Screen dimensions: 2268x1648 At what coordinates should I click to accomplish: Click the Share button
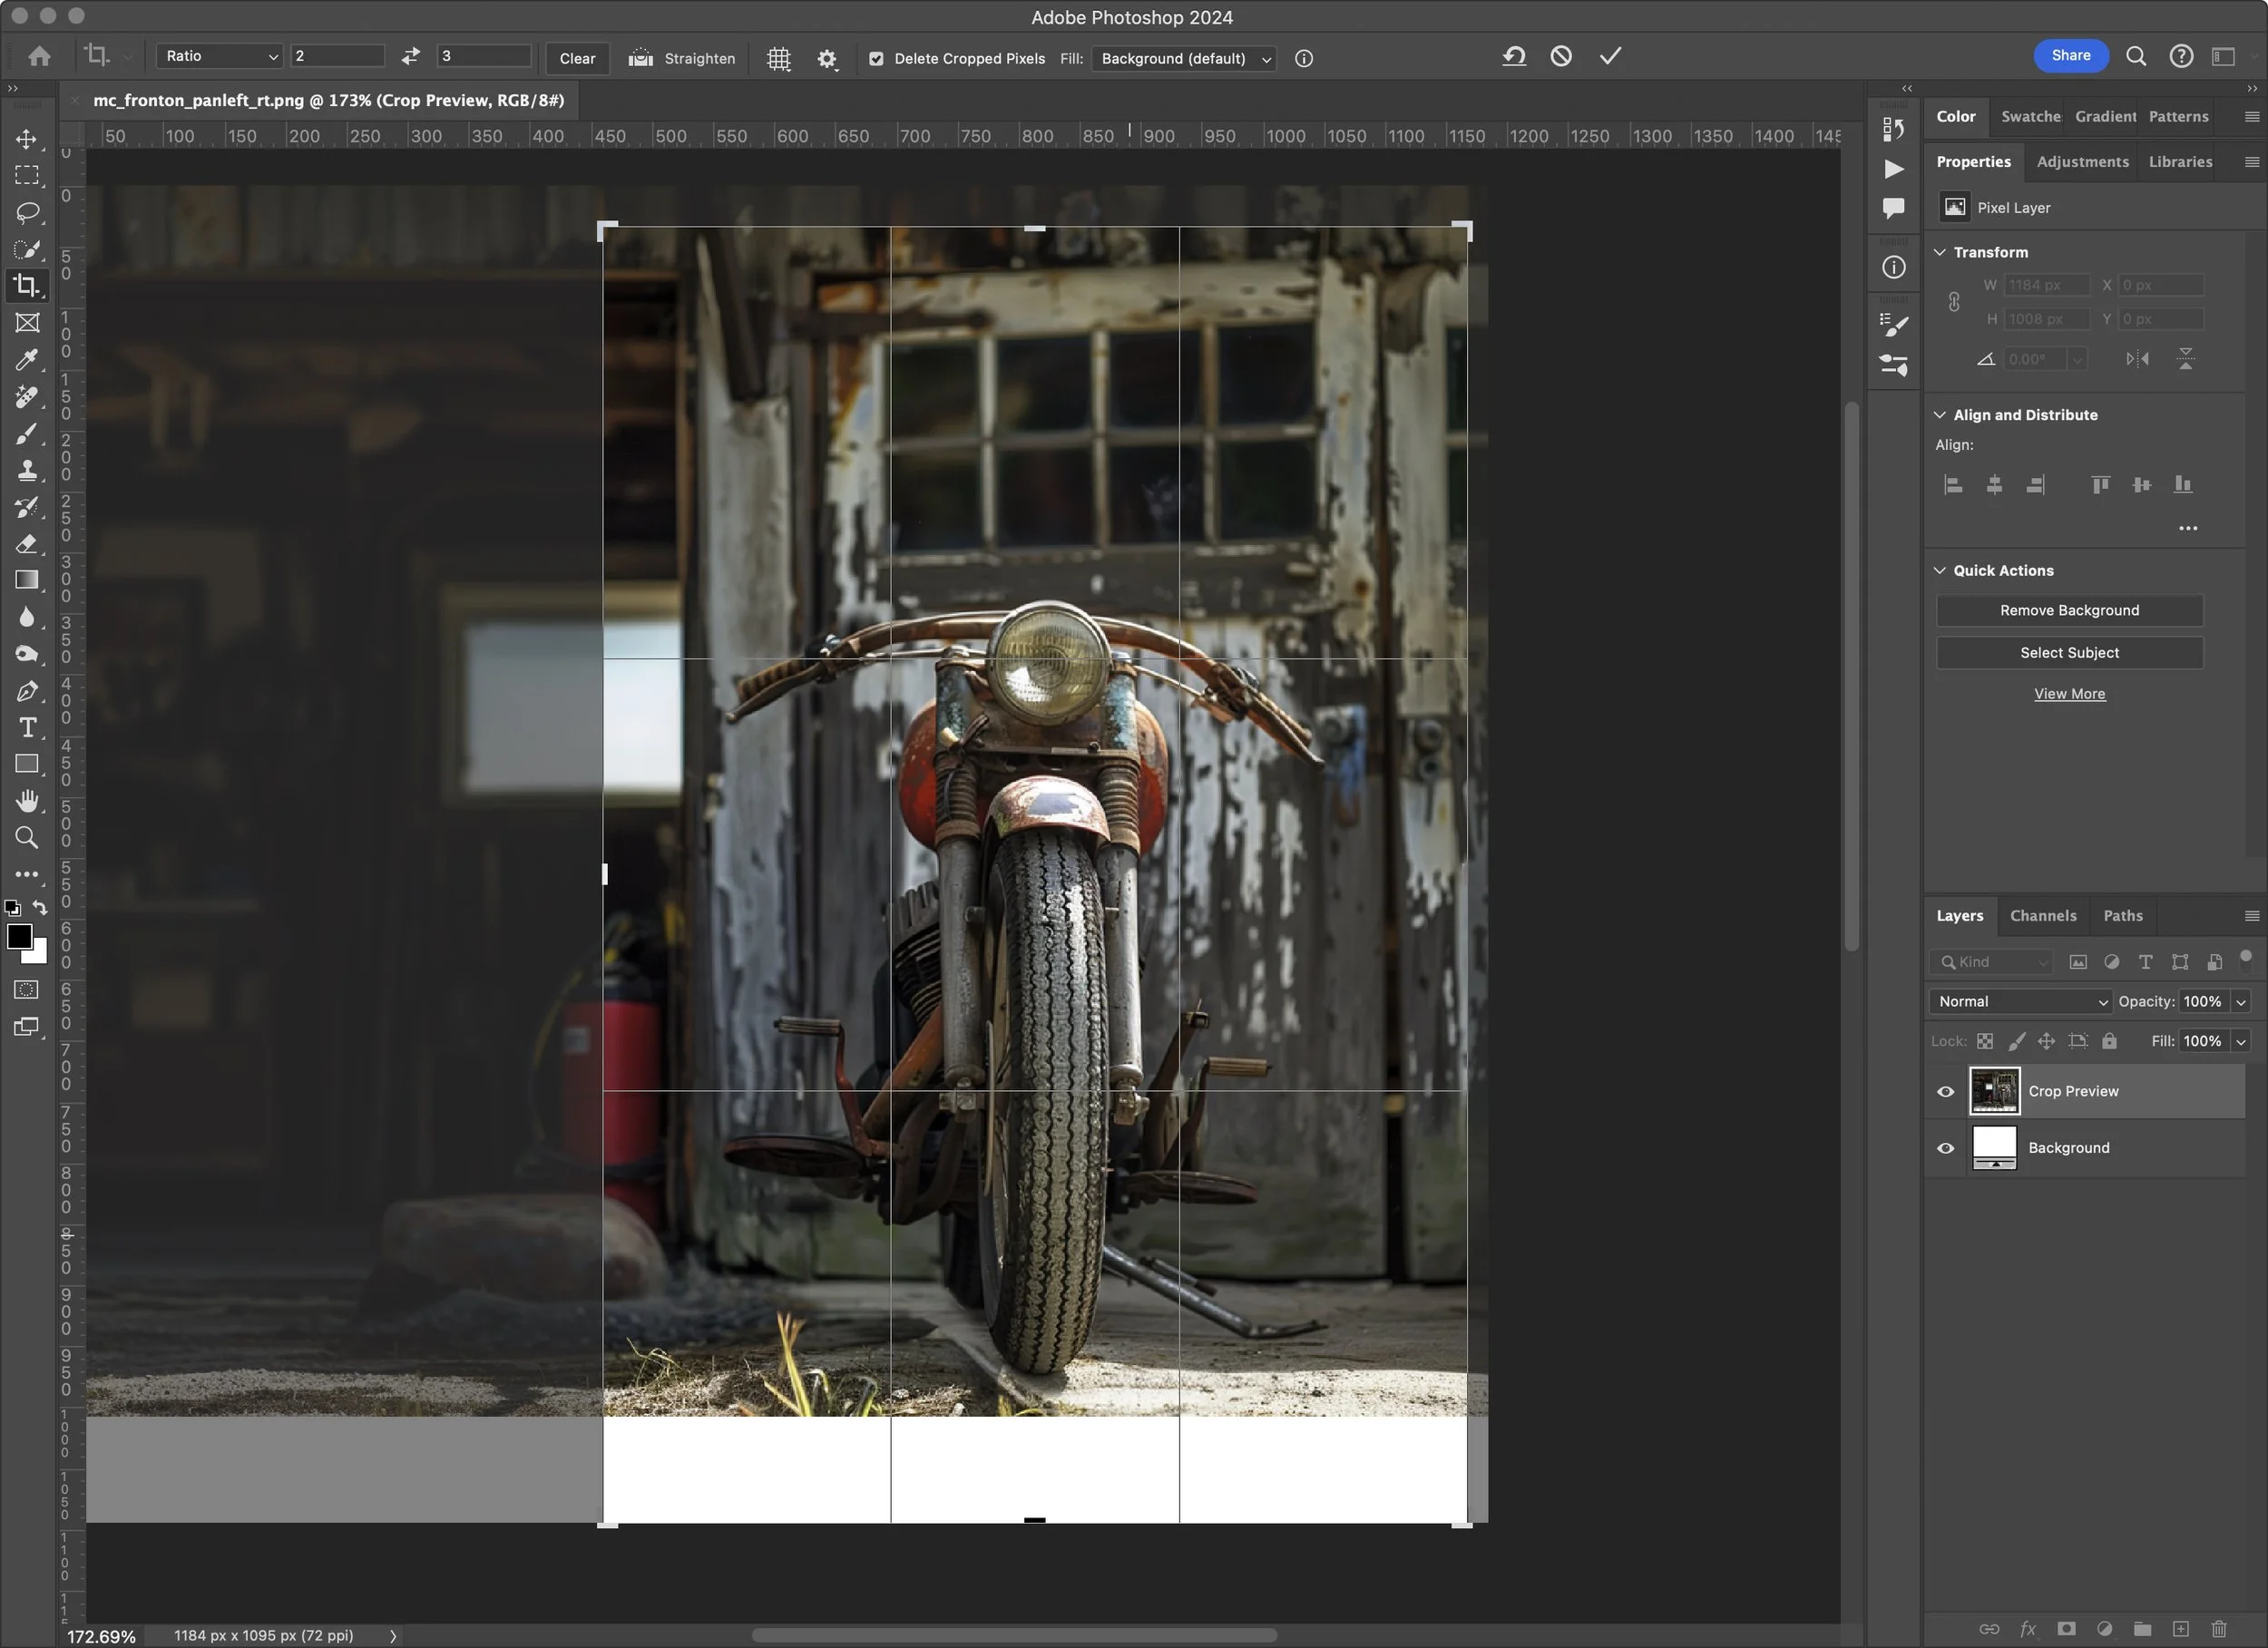(x=2071, y=56)
